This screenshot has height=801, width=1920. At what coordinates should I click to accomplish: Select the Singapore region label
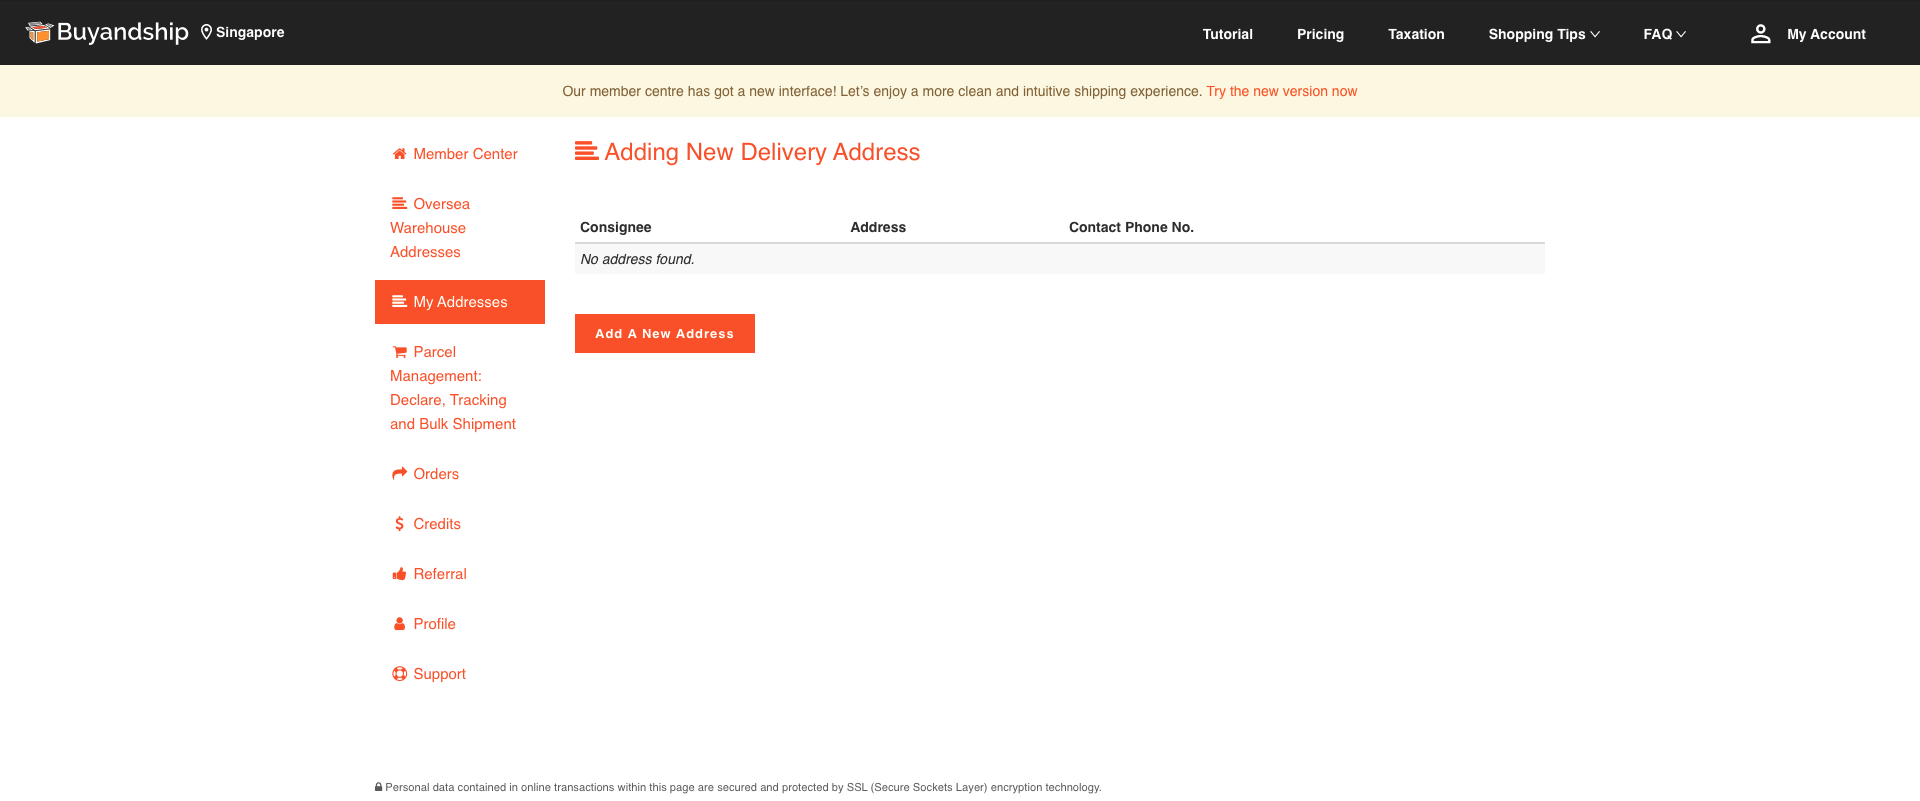click(x=250, y=32)
